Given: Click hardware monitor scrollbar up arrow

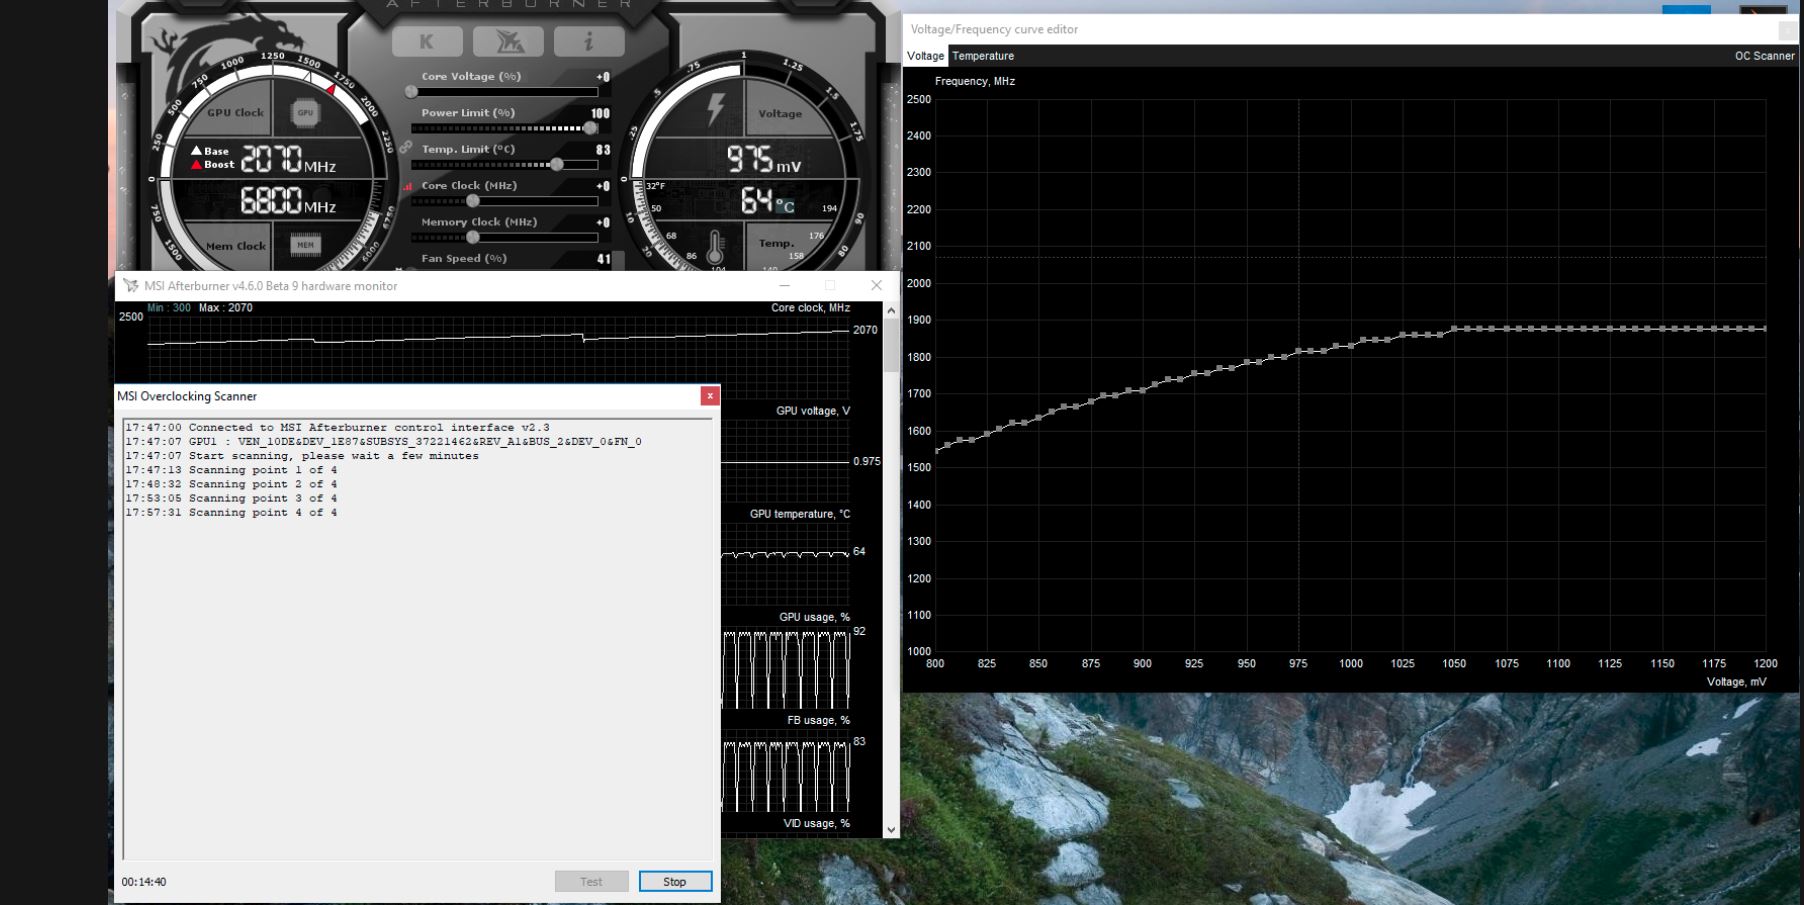Looking at the screenshot, I should tap(891, 311).
